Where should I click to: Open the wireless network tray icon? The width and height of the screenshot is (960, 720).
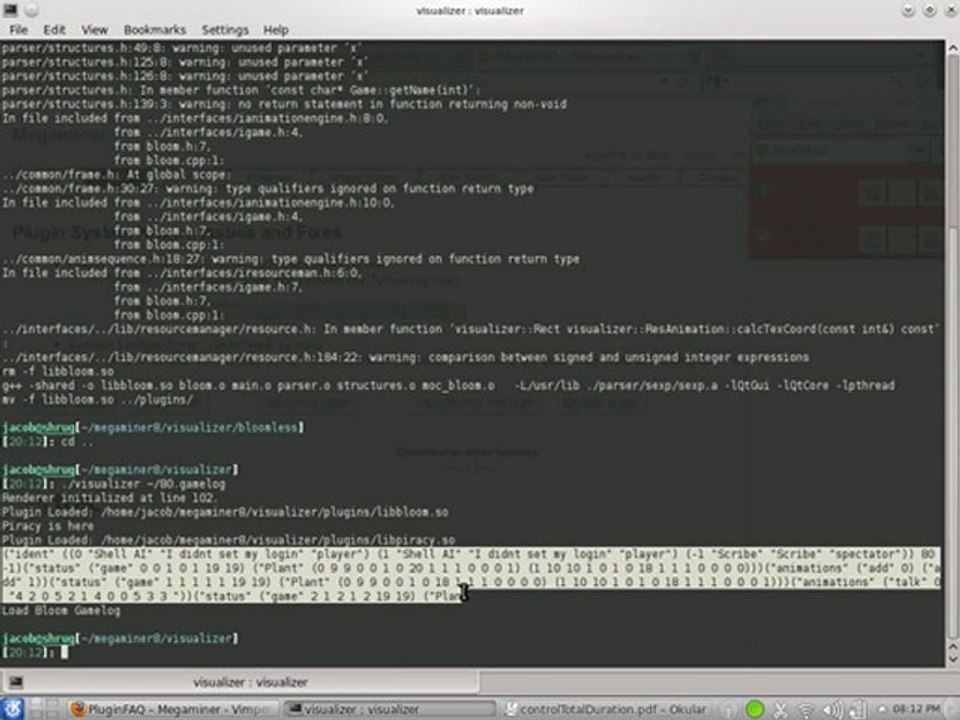click(806, 710)
